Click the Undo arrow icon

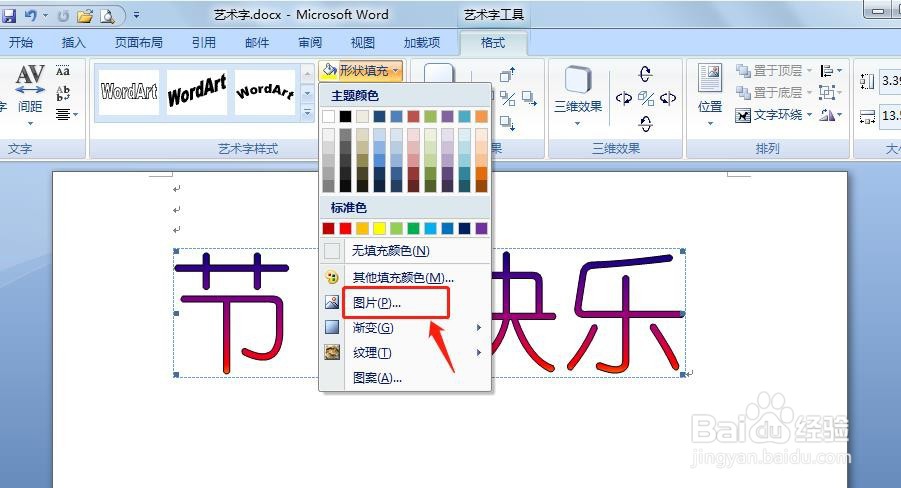31,16
